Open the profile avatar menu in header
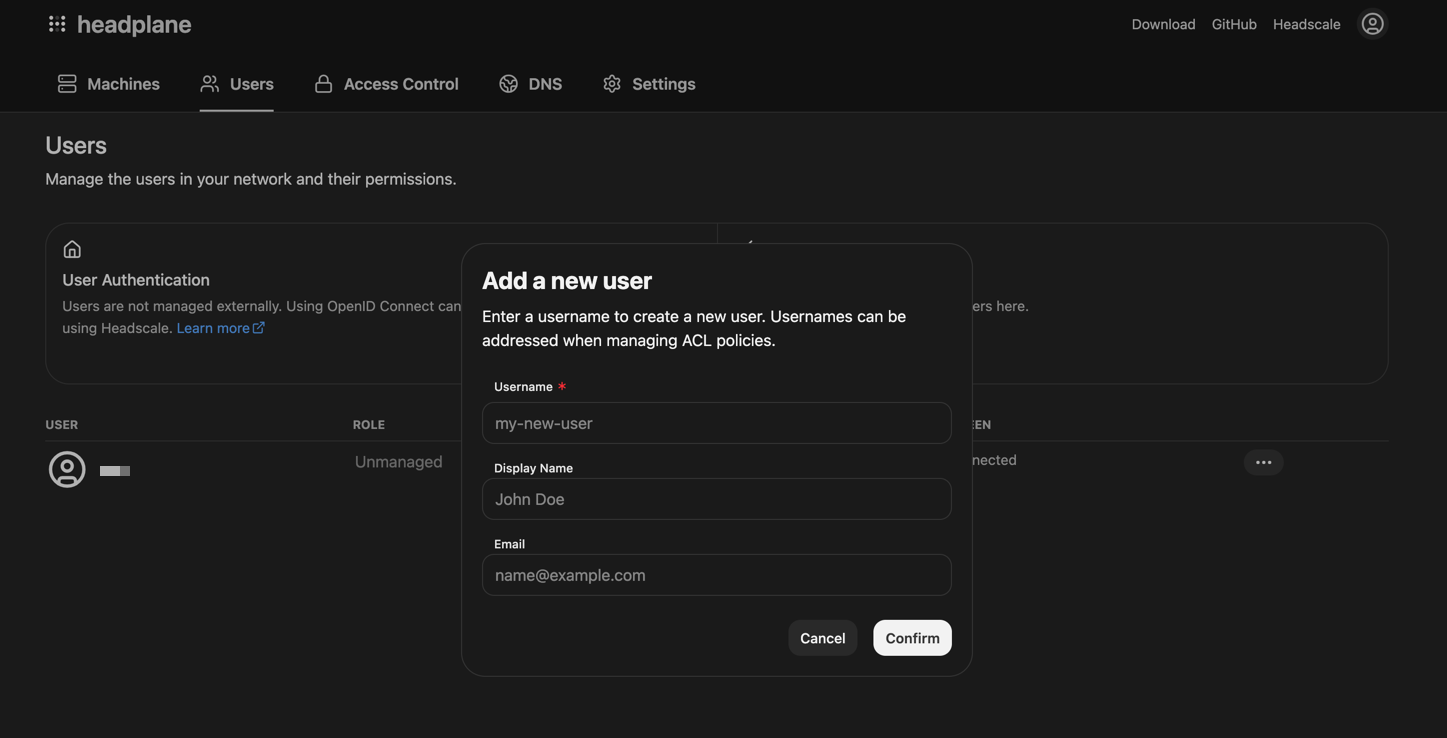1447x738 pixels. (x=1372, y=24)
